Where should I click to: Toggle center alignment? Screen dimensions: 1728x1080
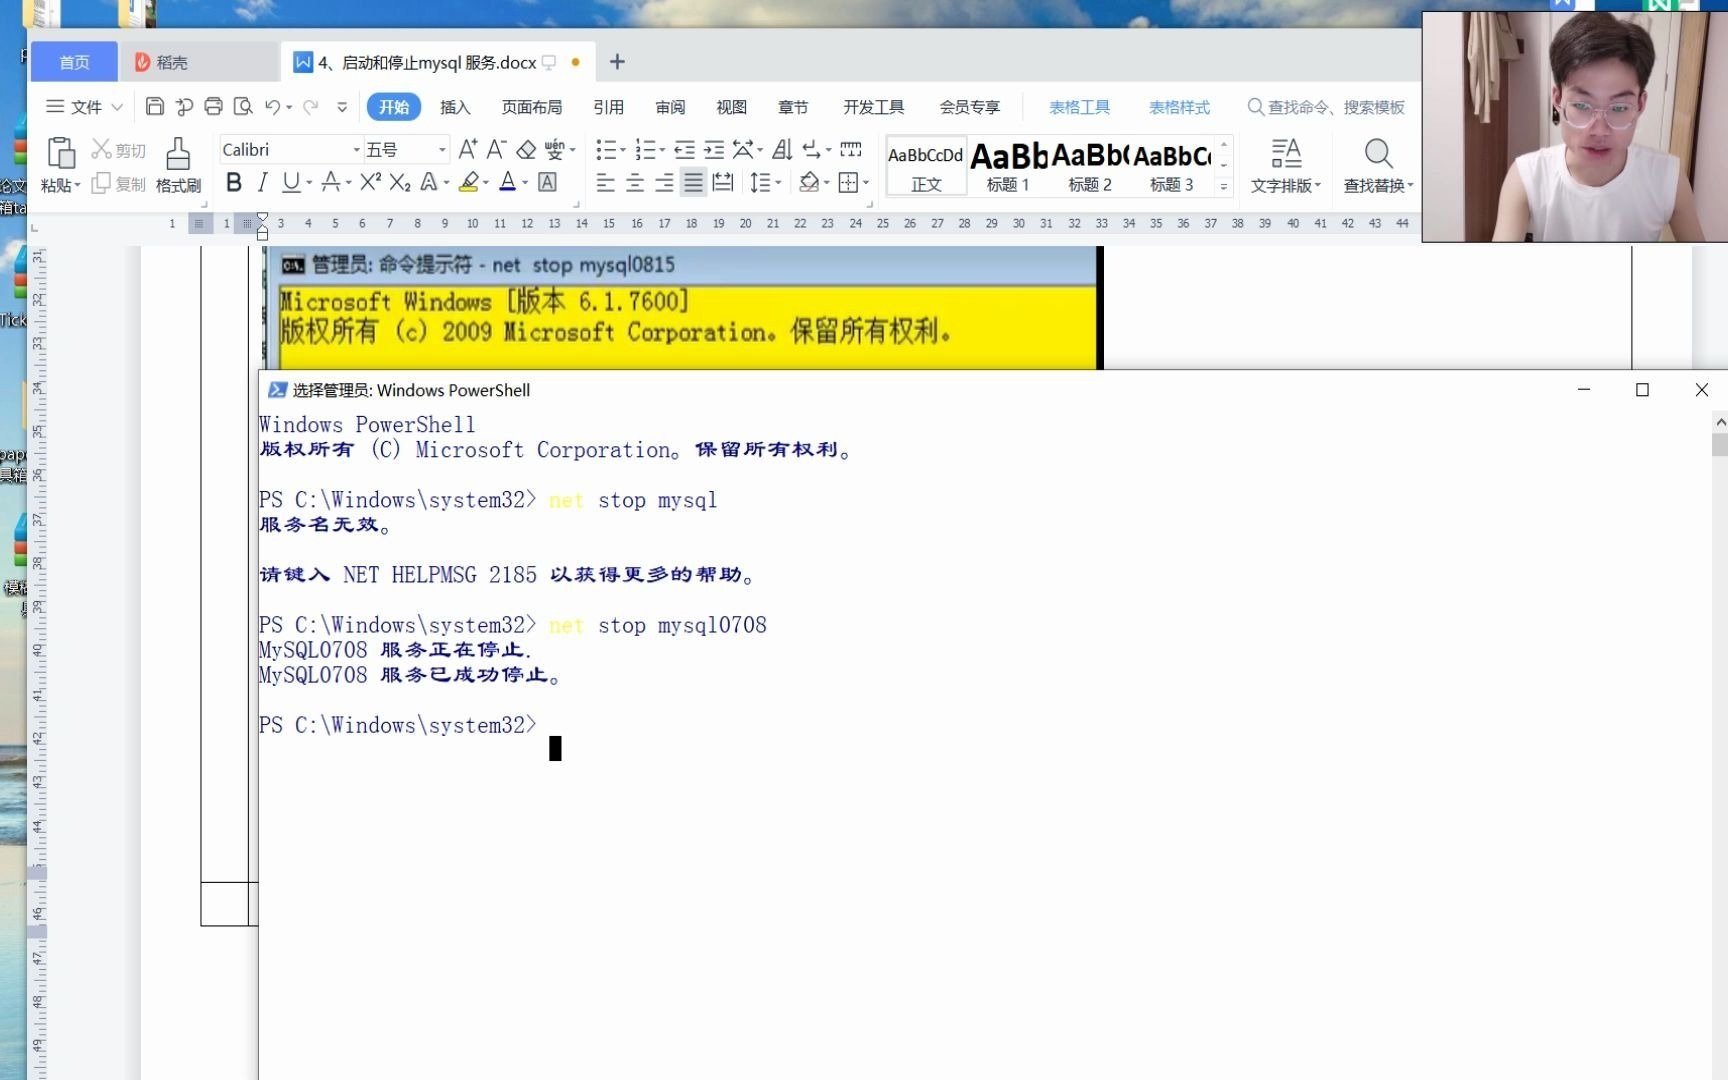point(635,182)
